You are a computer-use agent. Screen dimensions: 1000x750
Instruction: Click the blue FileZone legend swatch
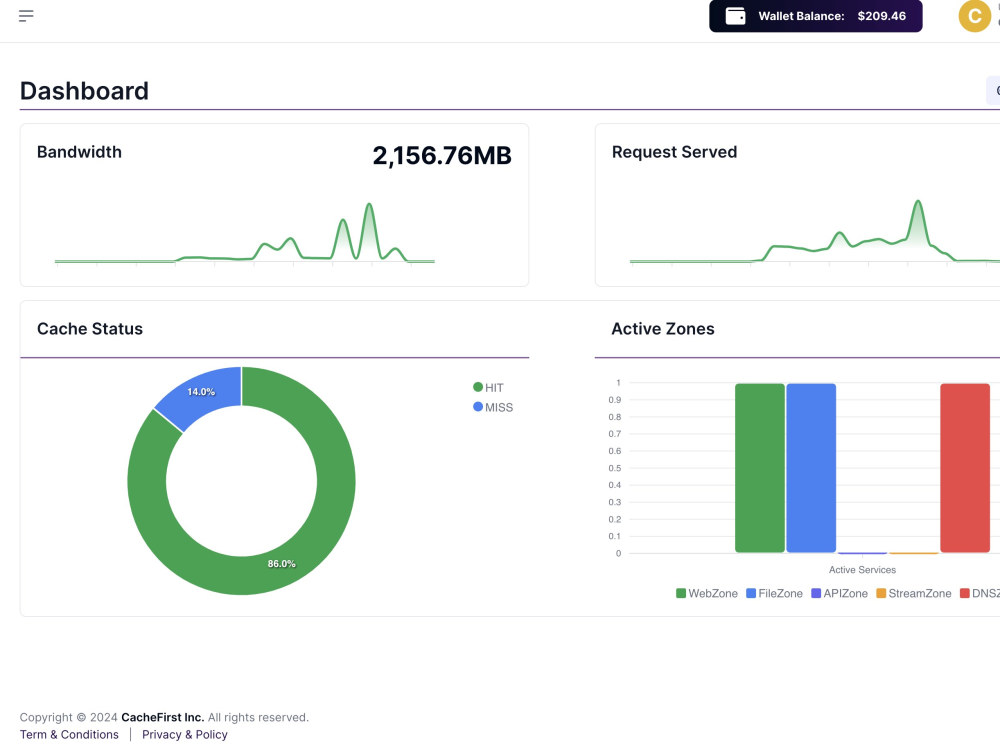pyautogui.click(x=751, y=593)
